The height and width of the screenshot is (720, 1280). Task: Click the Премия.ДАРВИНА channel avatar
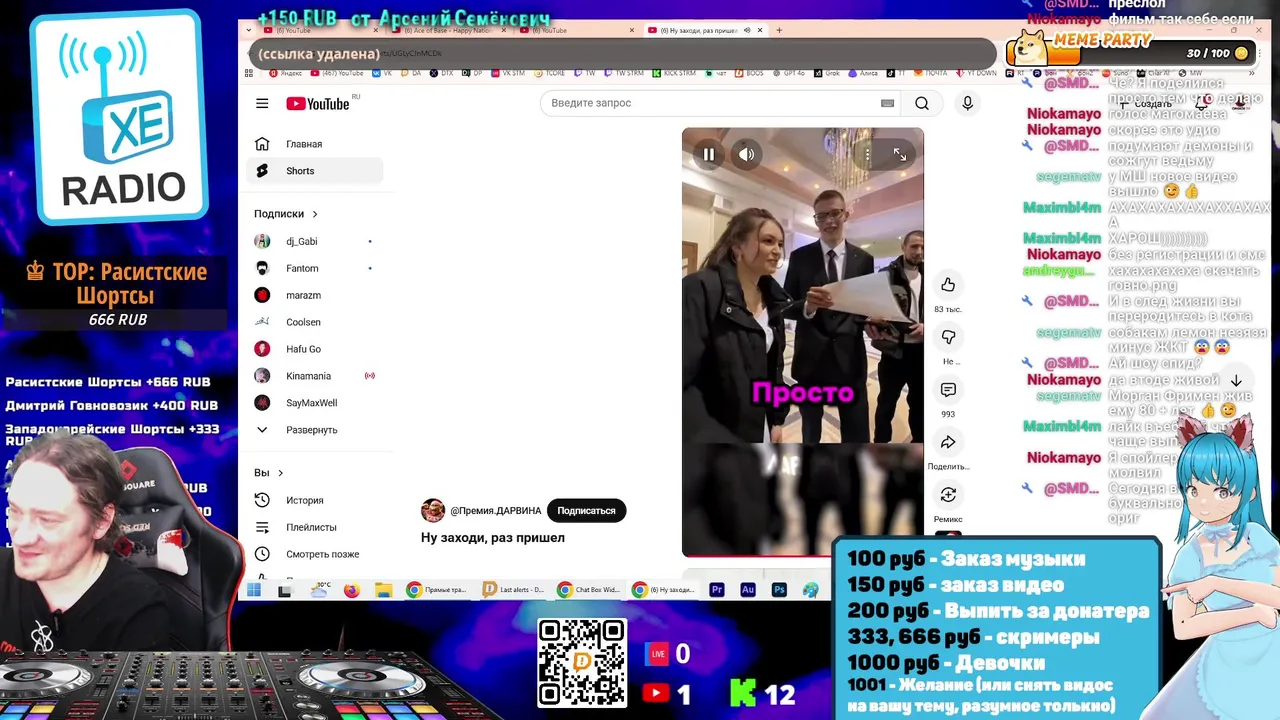coord(432,511)
